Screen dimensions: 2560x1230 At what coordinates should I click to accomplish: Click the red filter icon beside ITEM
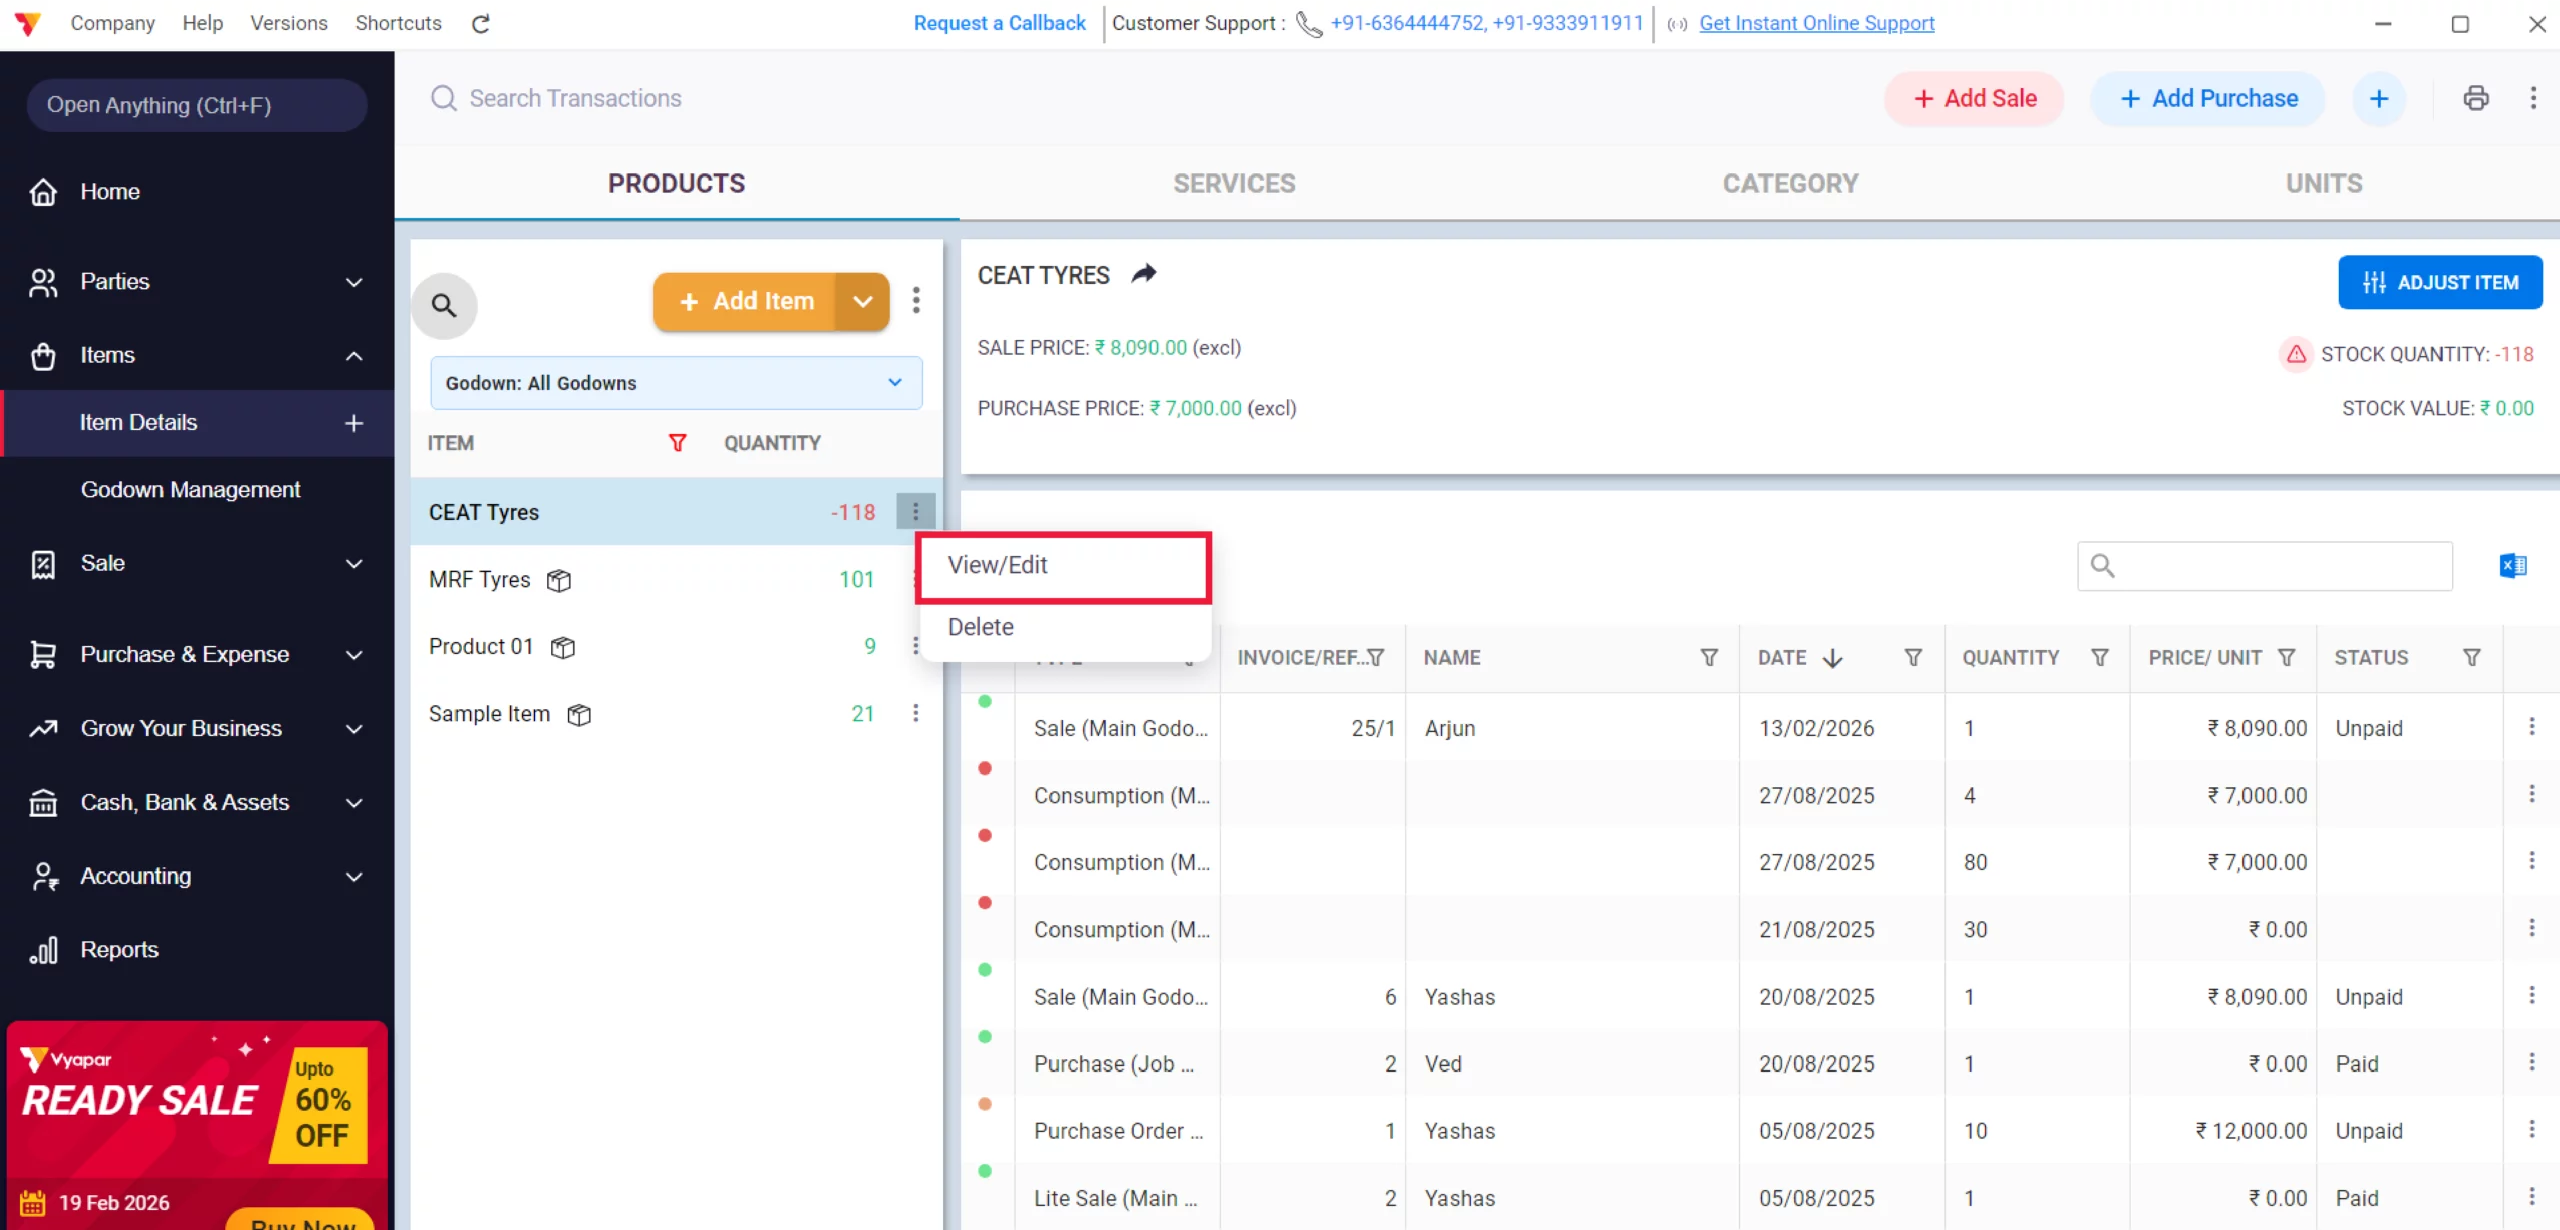[x=677, y=443]
